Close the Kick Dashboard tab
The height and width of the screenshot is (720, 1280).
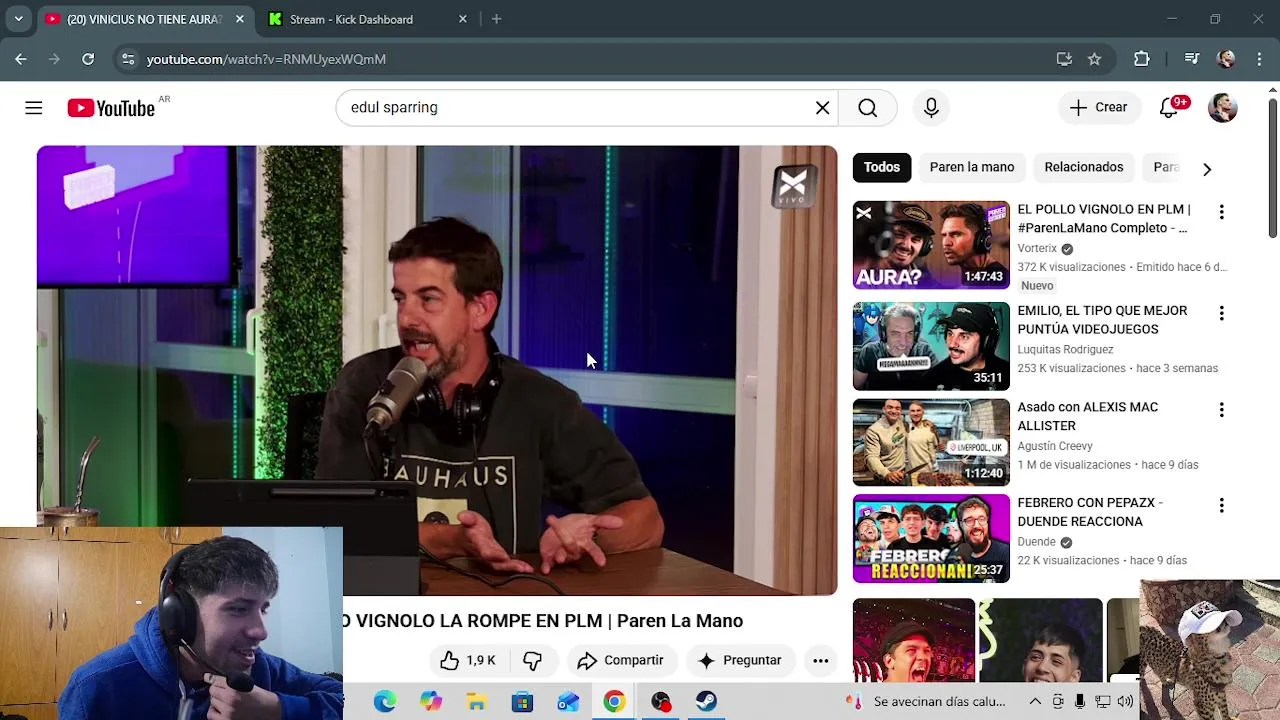point(462,19)
